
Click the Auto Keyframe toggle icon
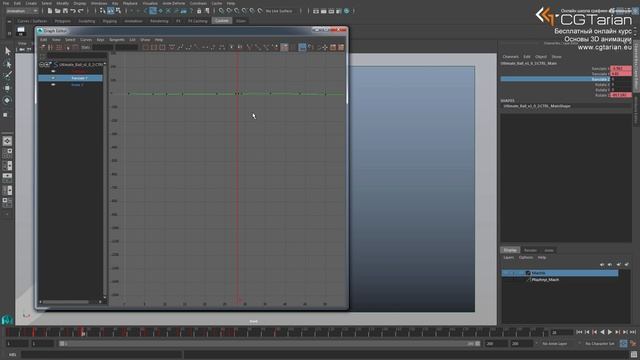click(624, 344)
